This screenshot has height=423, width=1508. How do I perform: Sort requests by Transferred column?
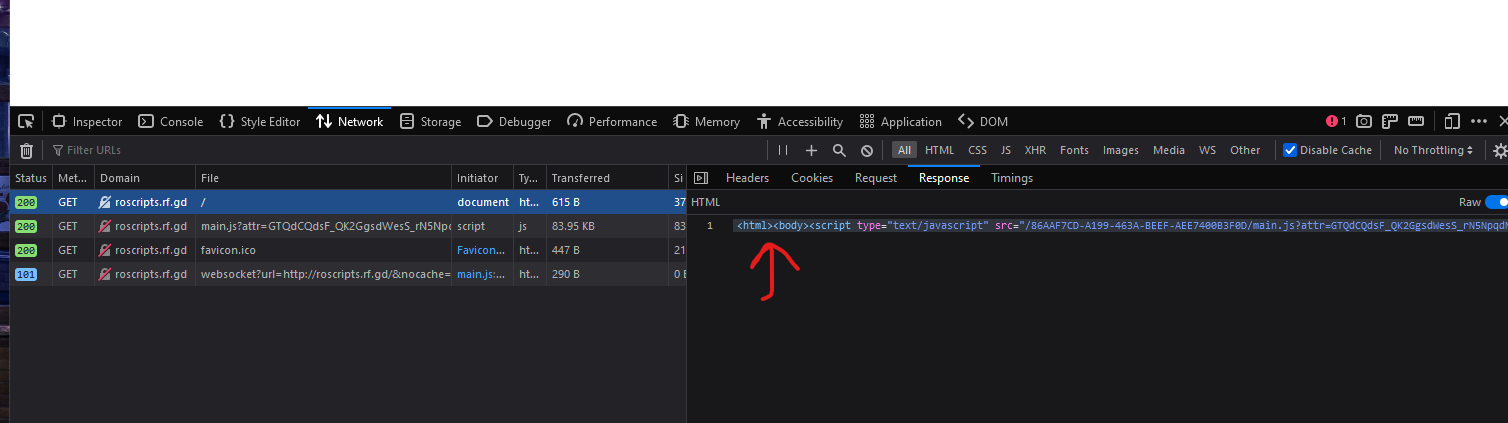581,178
